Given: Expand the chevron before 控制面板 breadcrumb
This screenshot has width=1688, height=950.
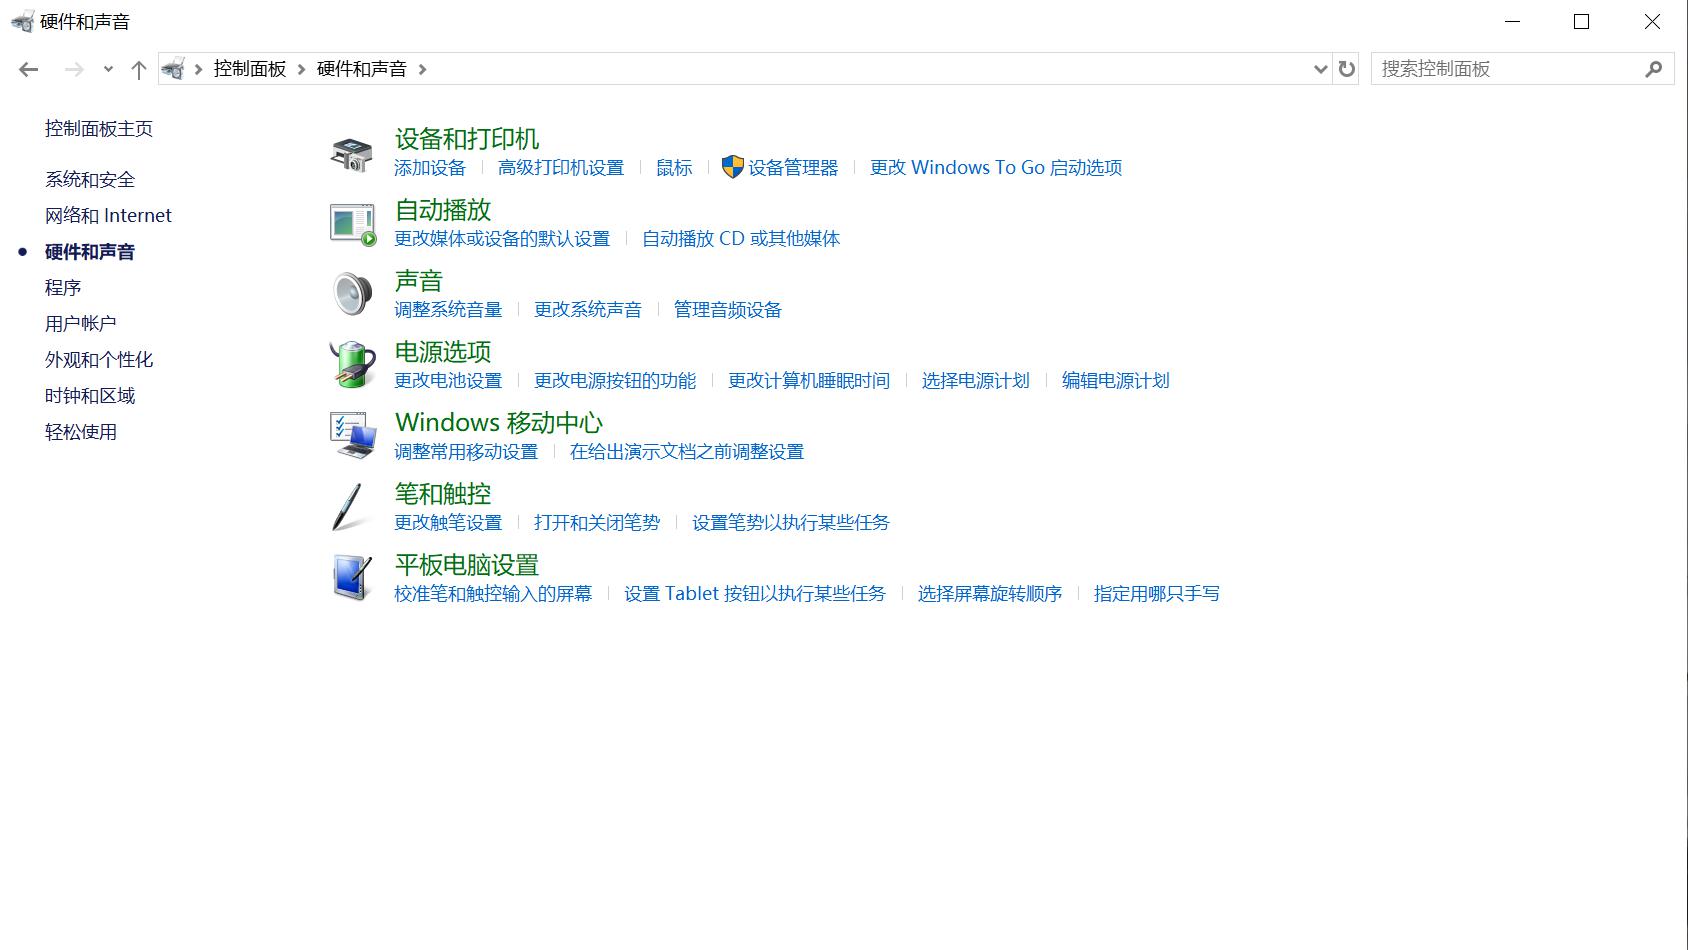Looking at the screenshot, I should 198,69.
